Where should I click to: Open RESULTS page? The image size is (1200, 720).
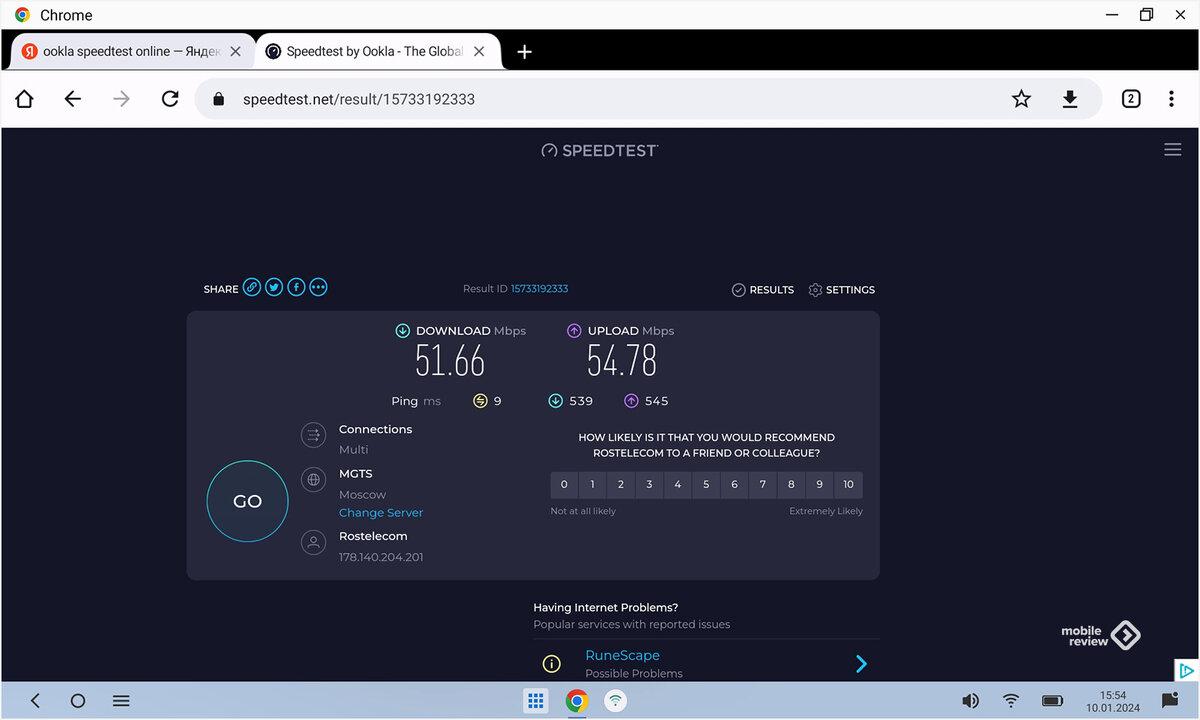pos(762,290)
